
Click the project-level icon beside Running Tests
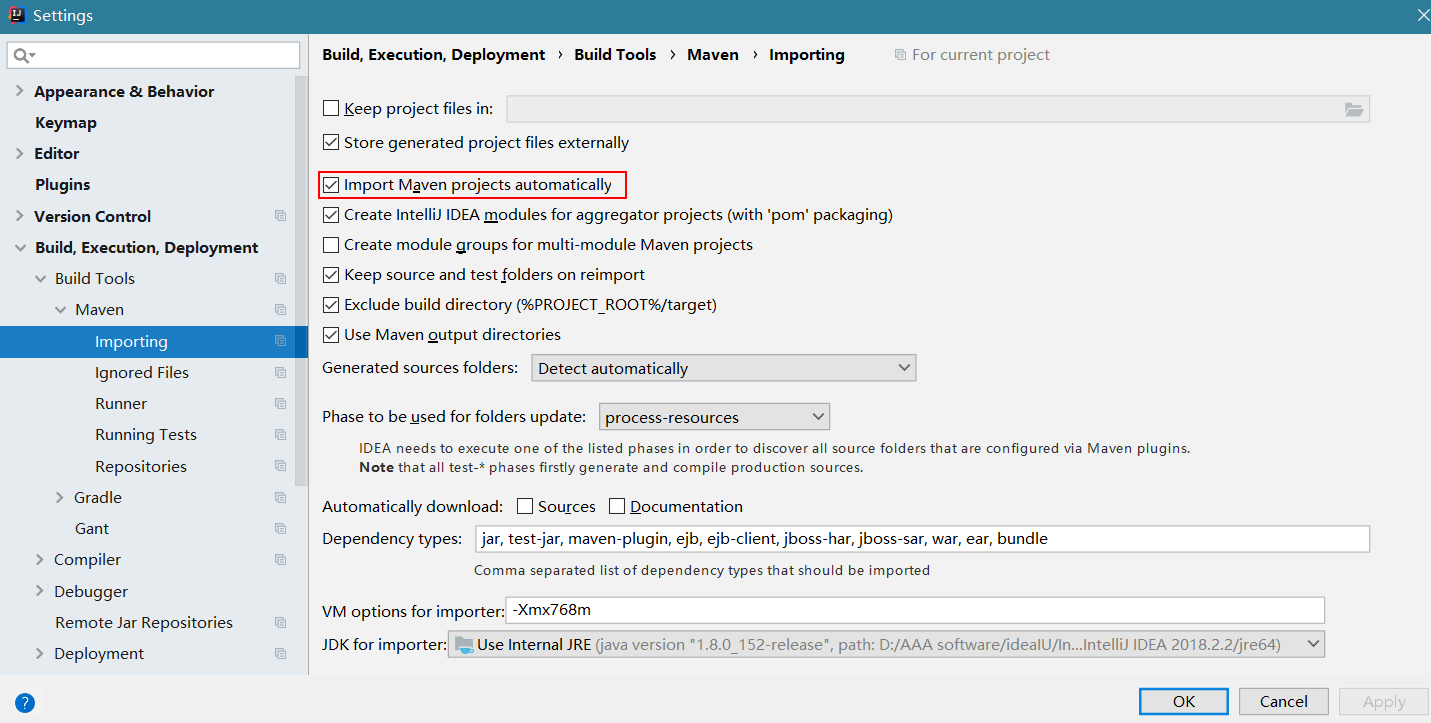click(280, 435)
